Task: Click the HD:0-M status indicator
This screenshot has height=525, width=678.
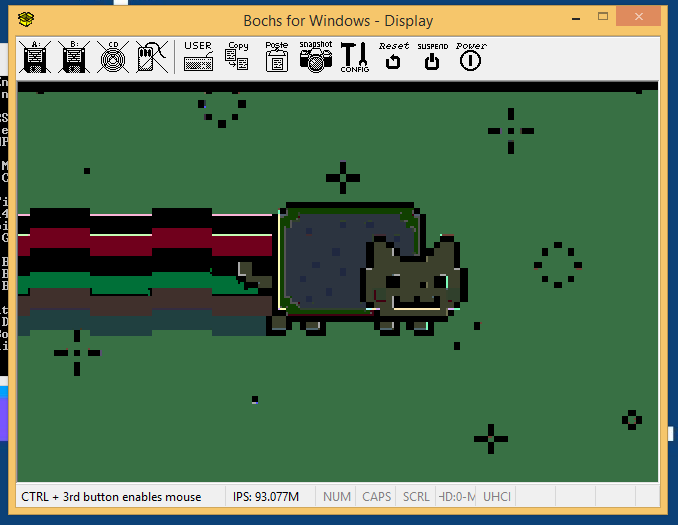Action: 456,496
